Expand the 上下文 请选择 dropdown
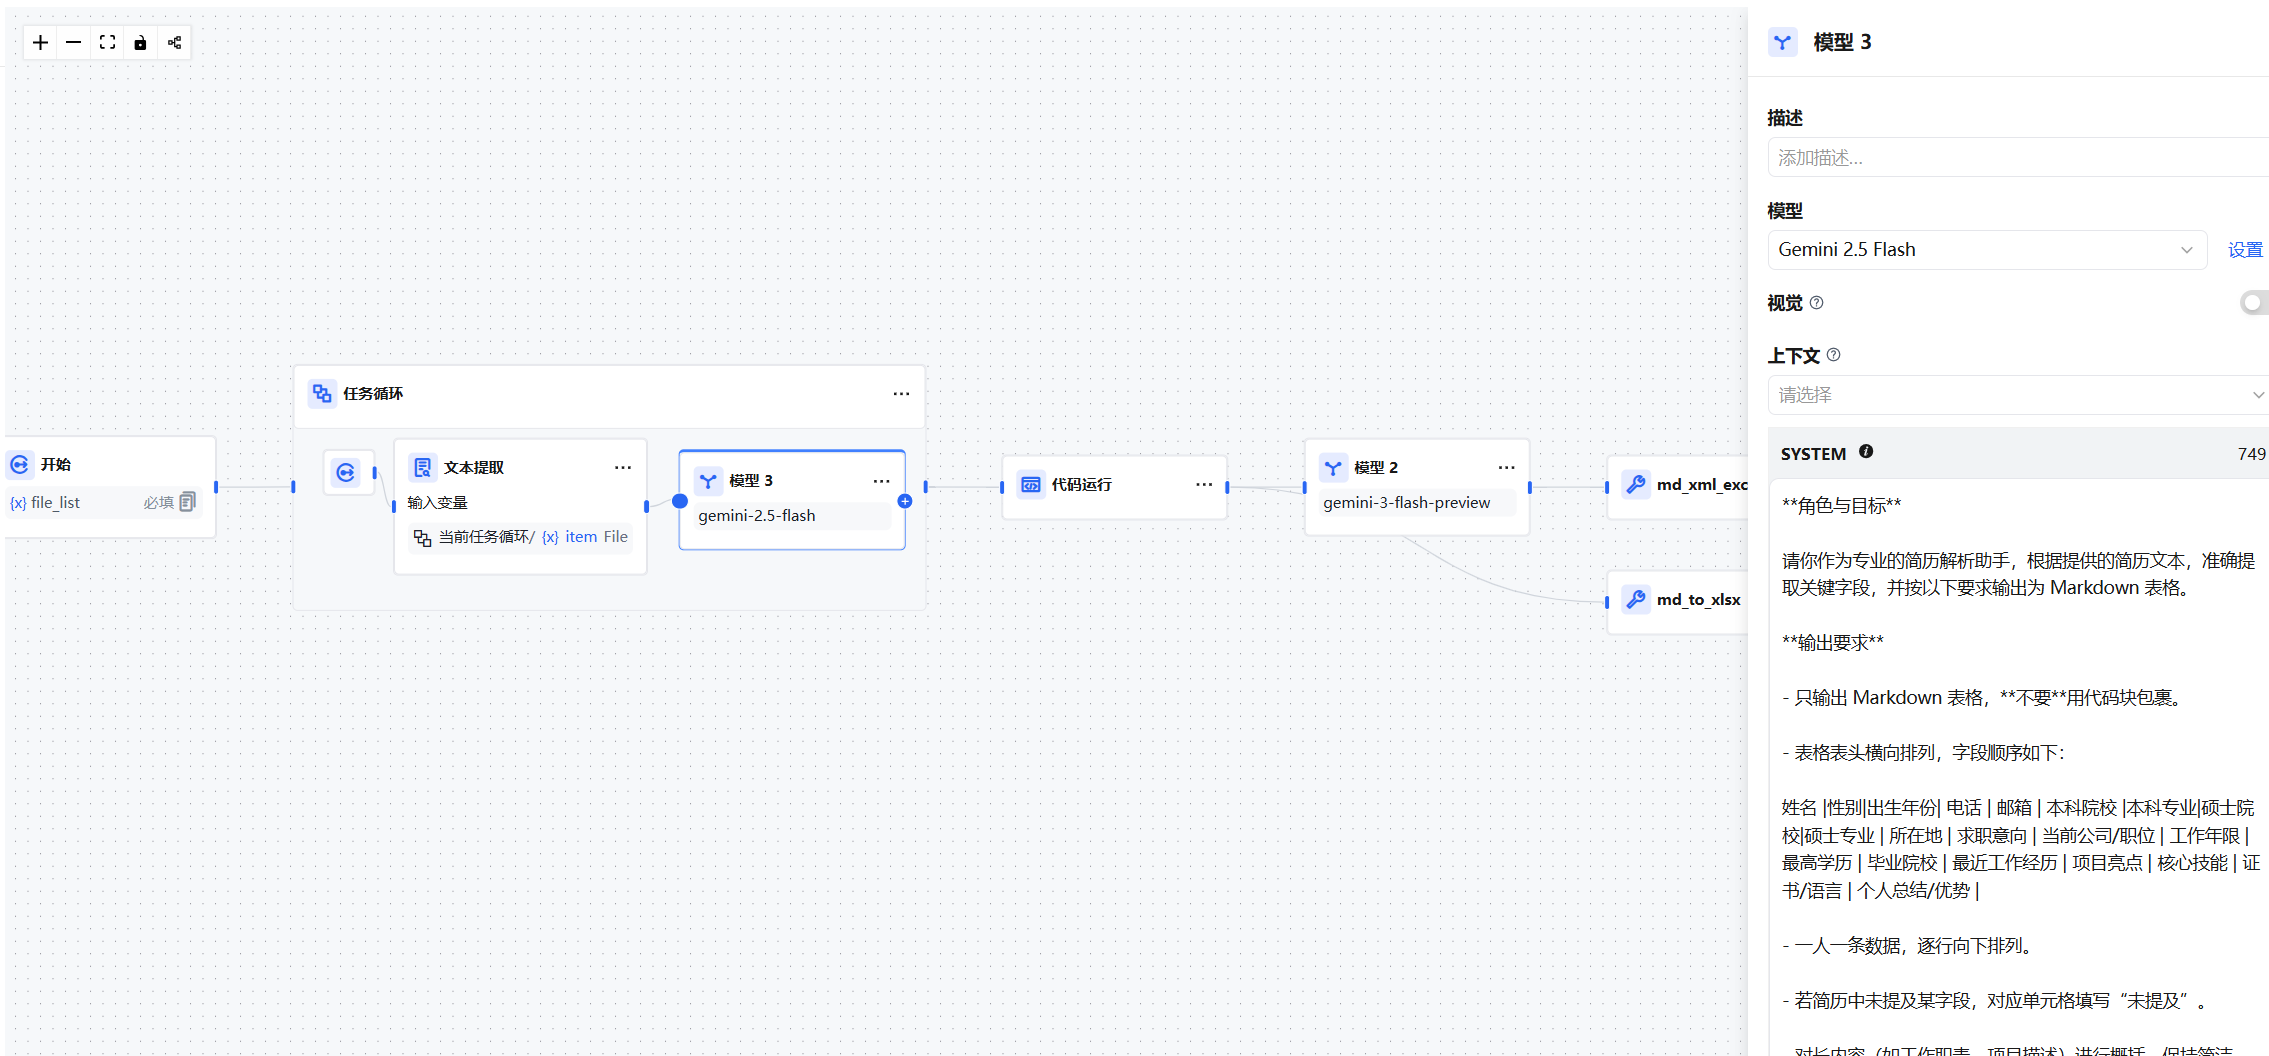This screenshot has height=1056, width=2269. [x=2018, y=395]
